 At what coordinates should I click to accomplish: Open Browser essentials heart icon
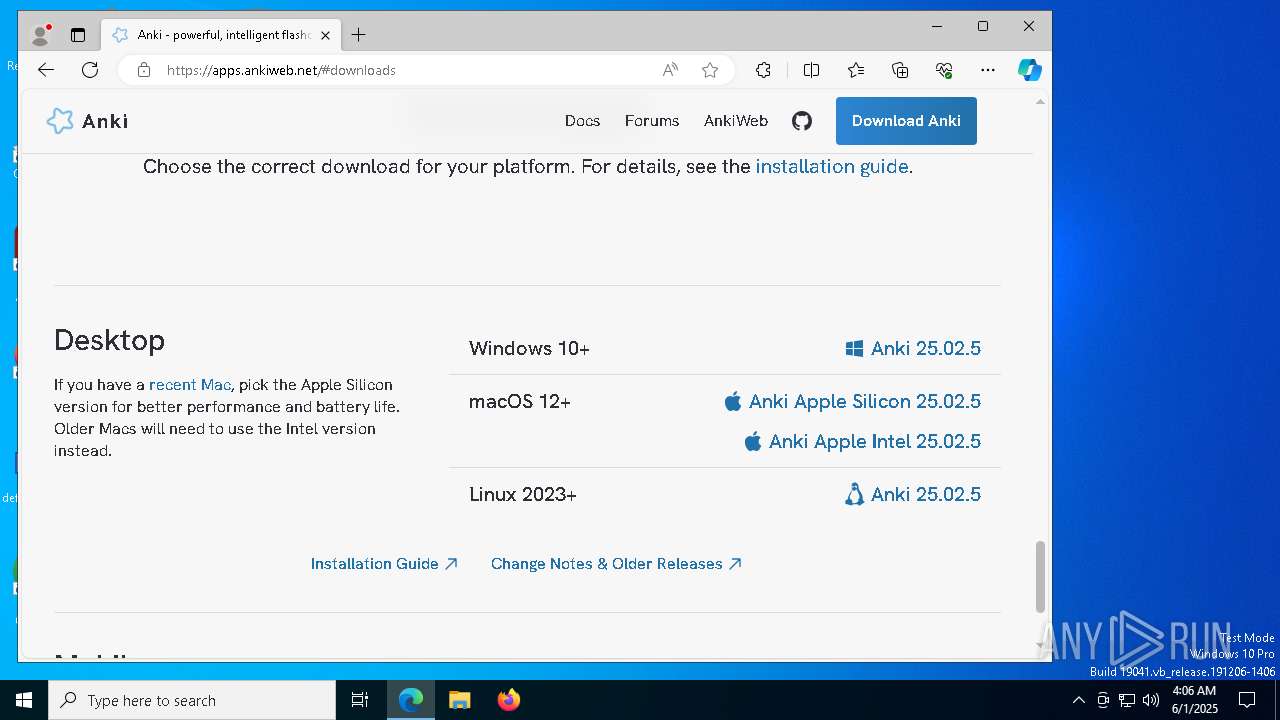pos(944,70)
